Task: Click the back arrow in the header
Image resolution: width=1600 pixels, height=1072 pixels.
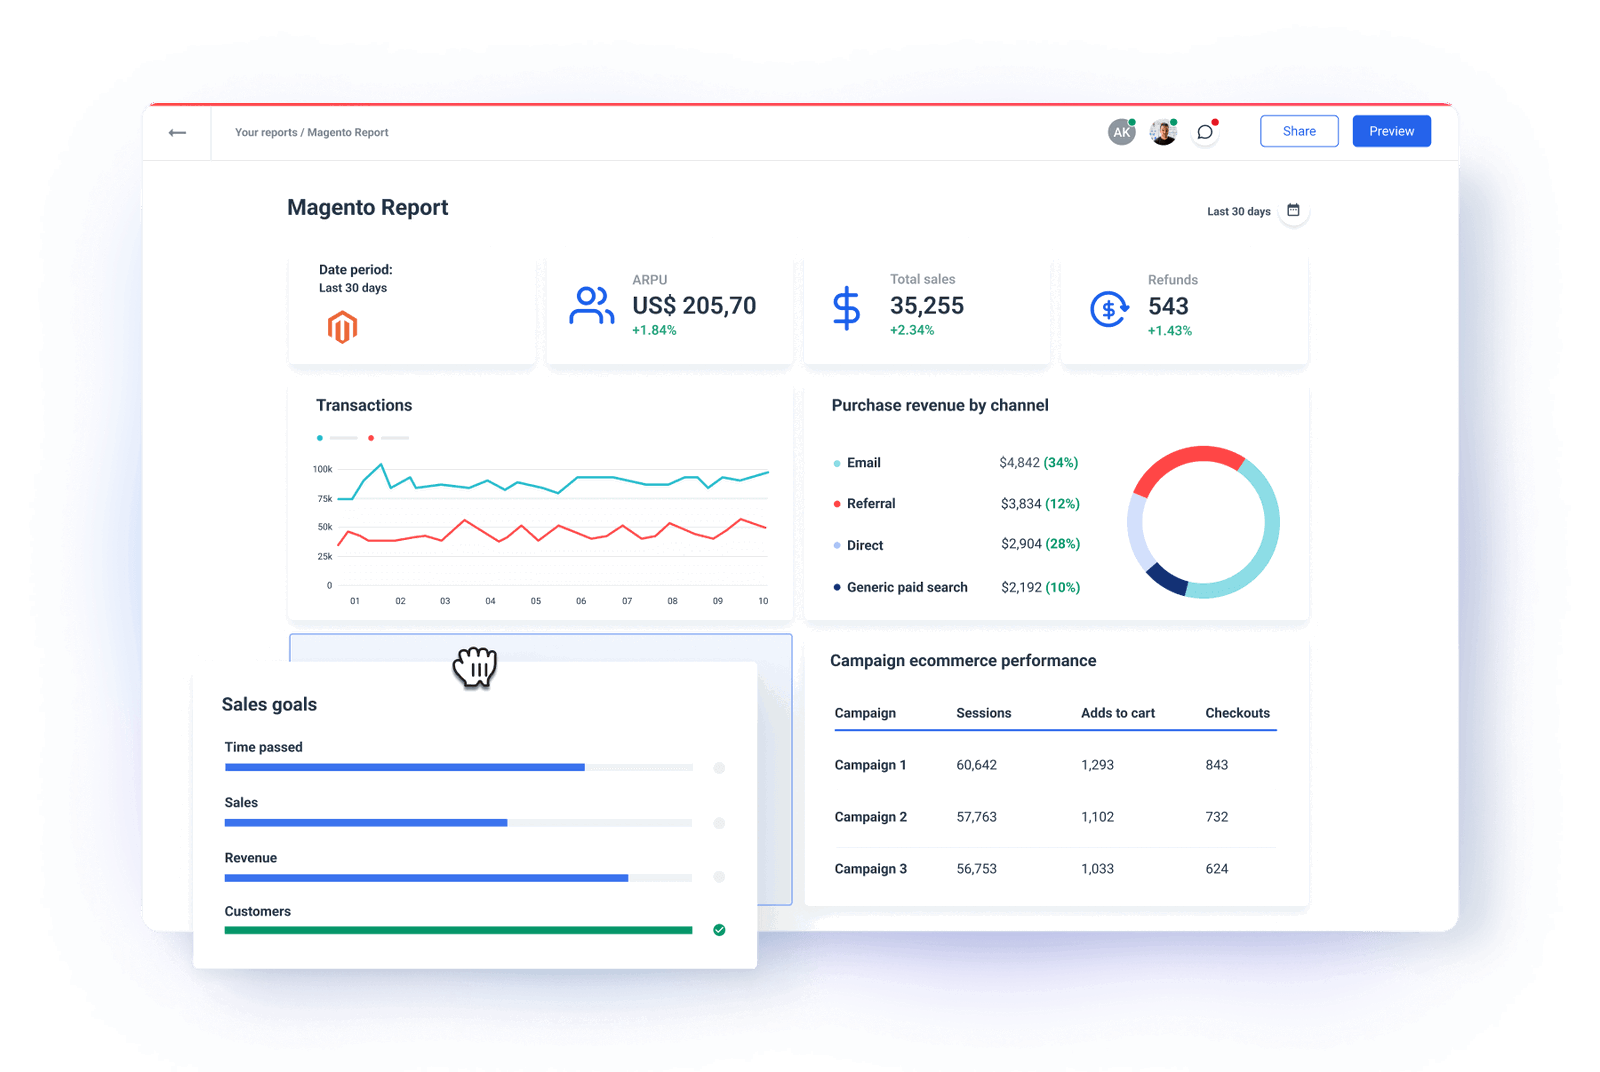Action: click(x=177, y=131)
